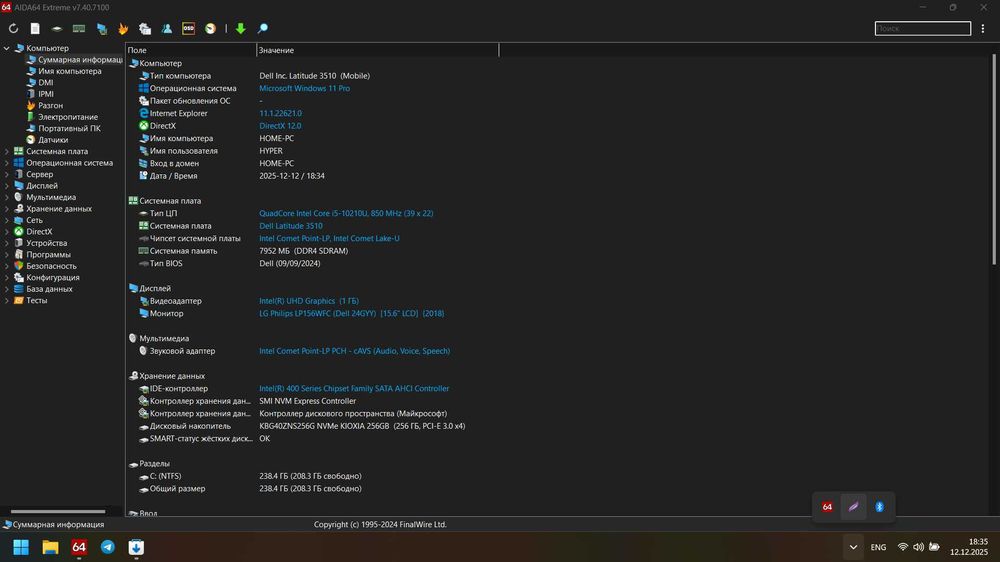Open Разгон in the sidebar tree
Viewport: 1000px width, 562px height.
coord(45,106)
